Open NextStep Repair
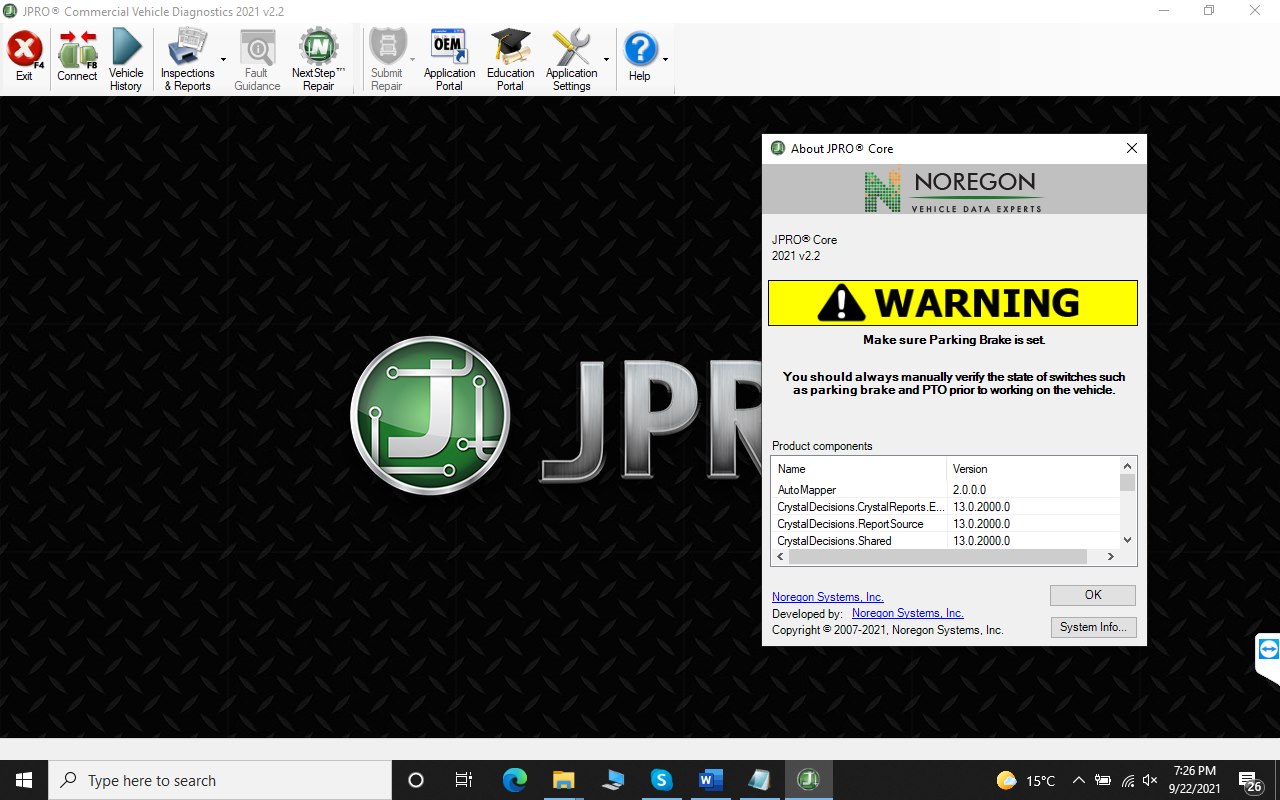 pos(316,55)
